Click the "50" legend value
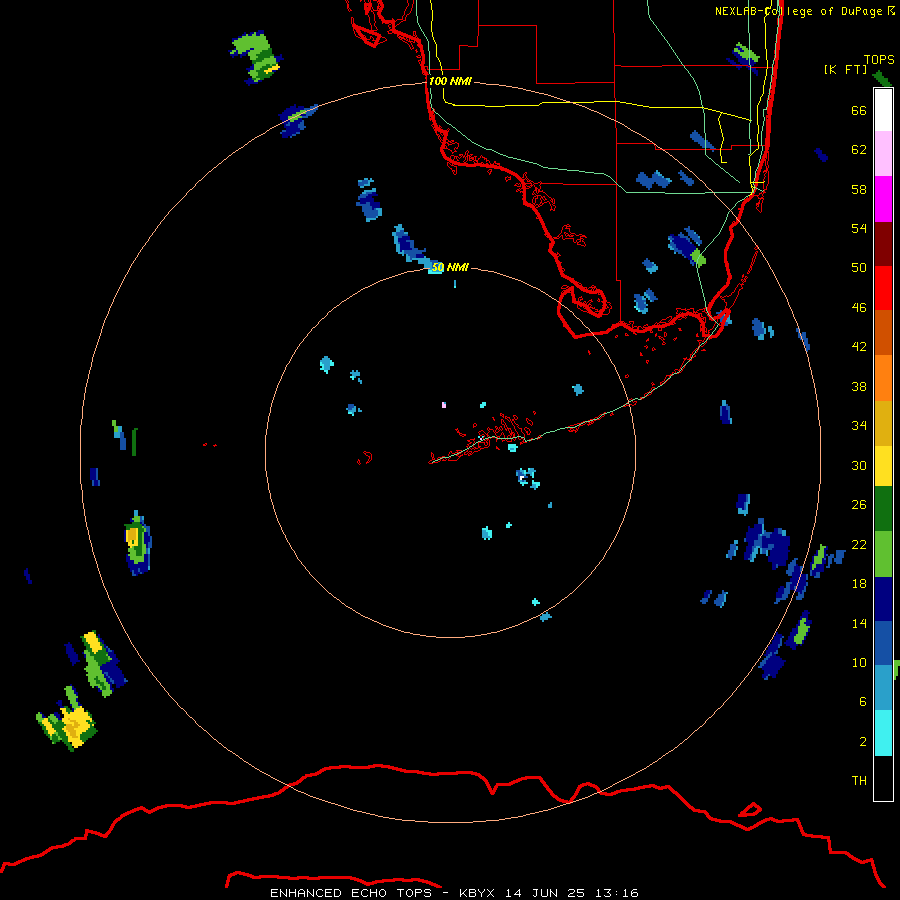 tap(859, 268)
